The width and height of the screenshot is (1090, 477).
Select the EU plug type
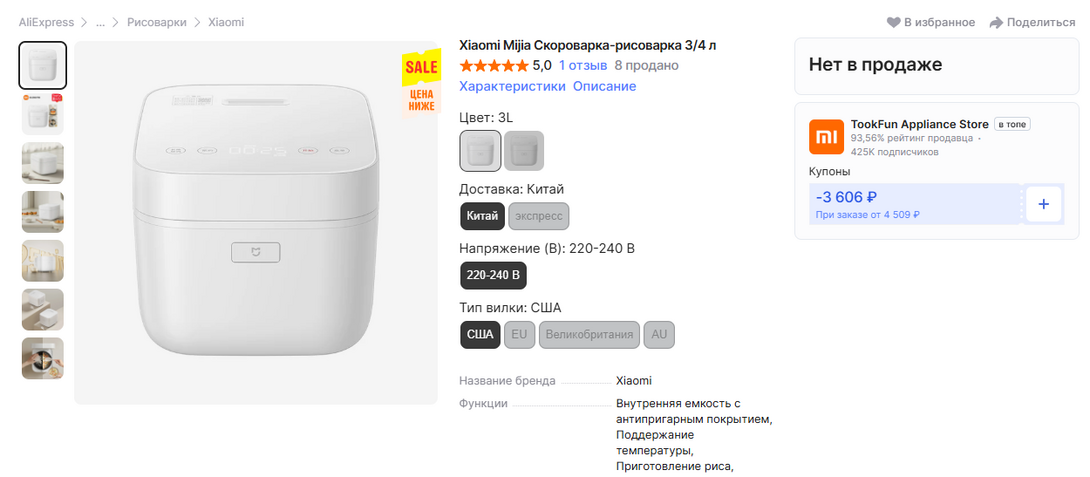518,334
